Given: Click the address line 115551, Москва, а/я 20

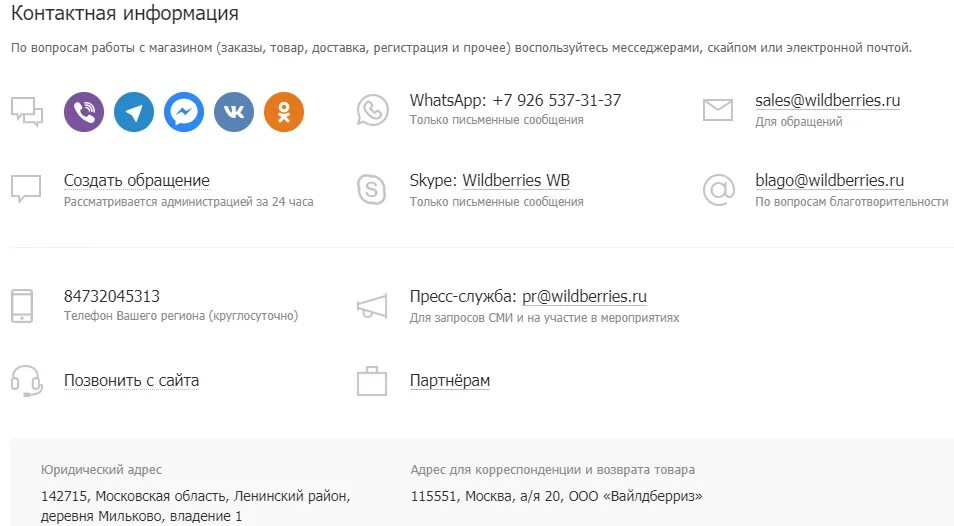Looking at the screenshot, I should click(557, 496).
